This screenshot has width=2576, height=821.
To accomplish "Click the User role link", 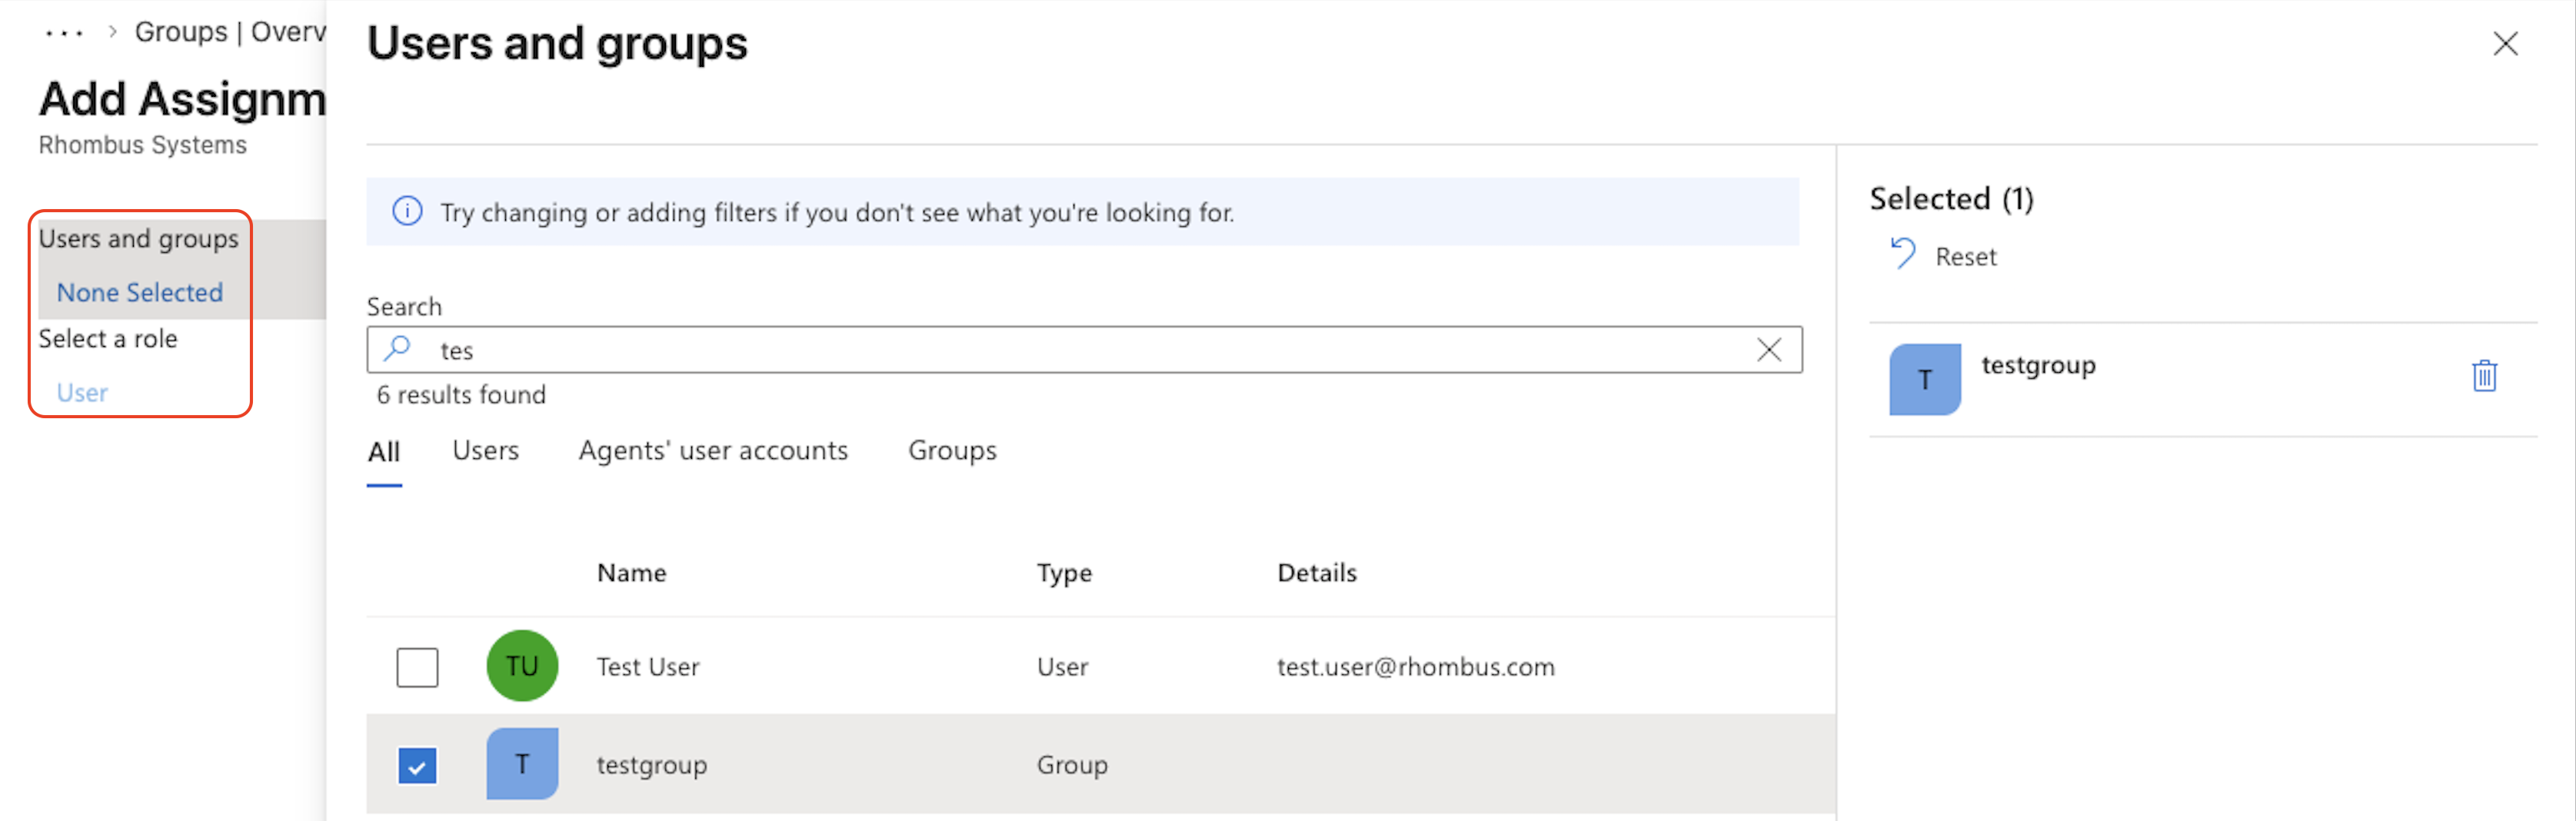I will point(82,392).
